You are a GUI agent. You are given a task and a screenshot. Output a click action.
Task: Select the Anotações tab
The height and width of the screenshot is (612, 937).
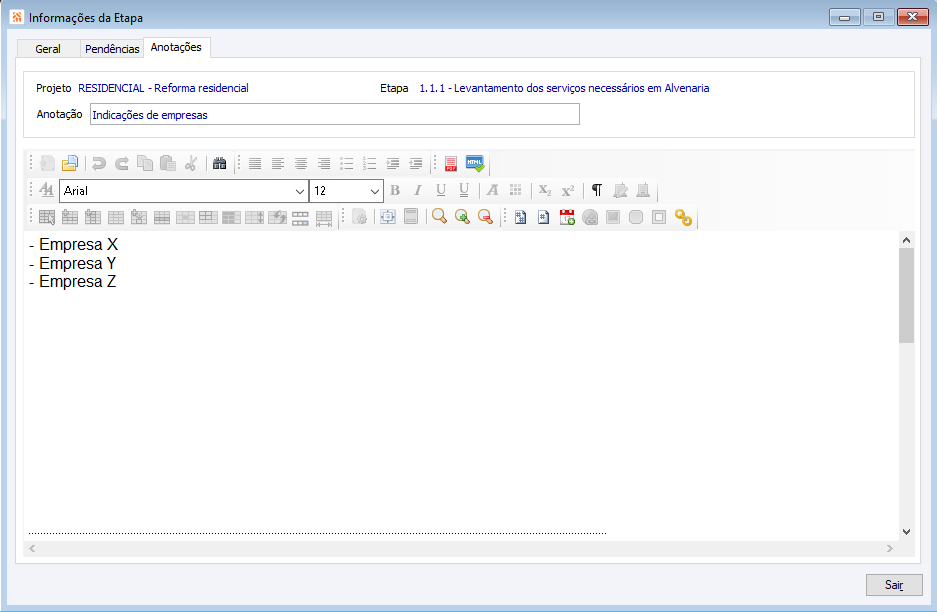176,47
